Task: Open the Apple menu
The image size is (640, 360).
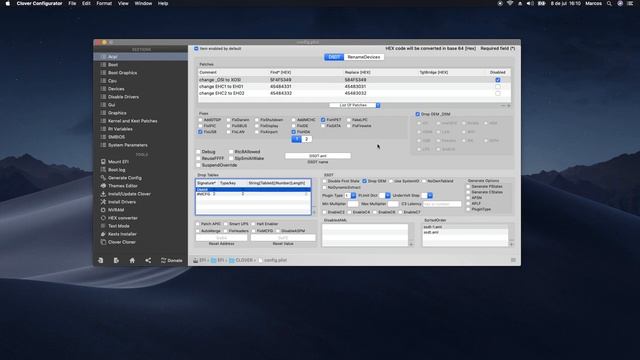Action: point(7,3)
